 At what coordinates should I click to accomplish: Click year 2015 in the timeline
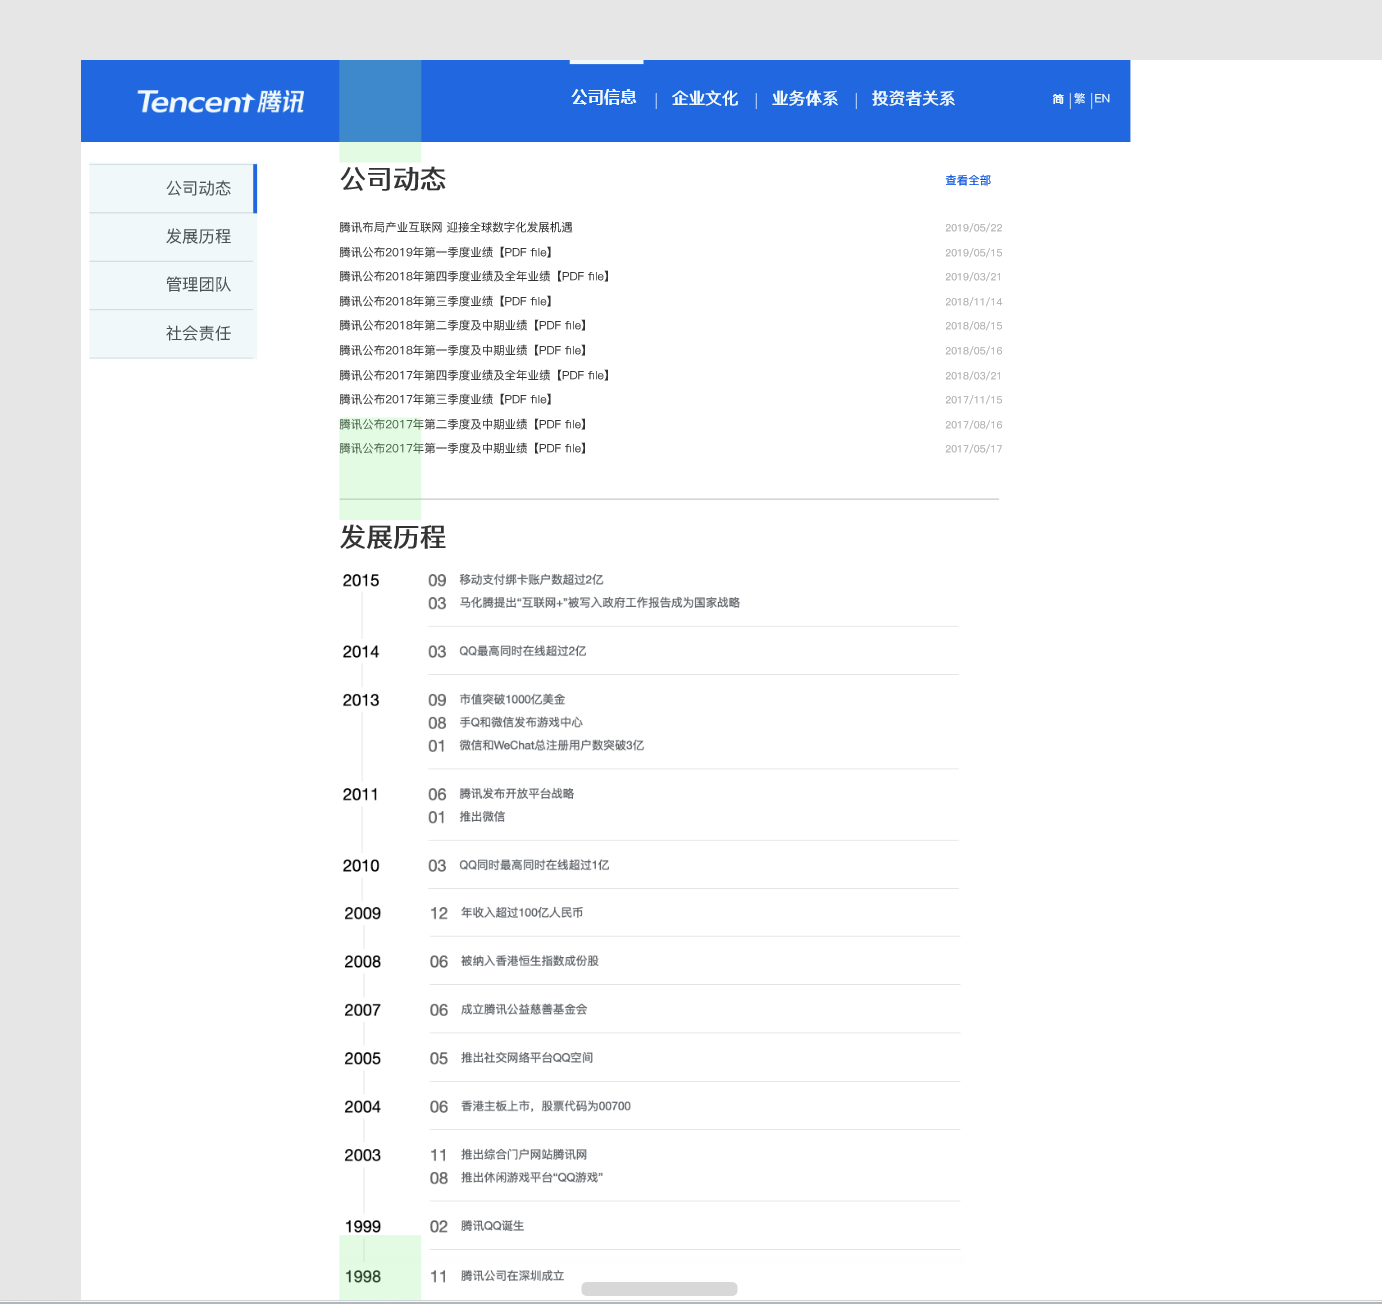(x=361, y=581)
